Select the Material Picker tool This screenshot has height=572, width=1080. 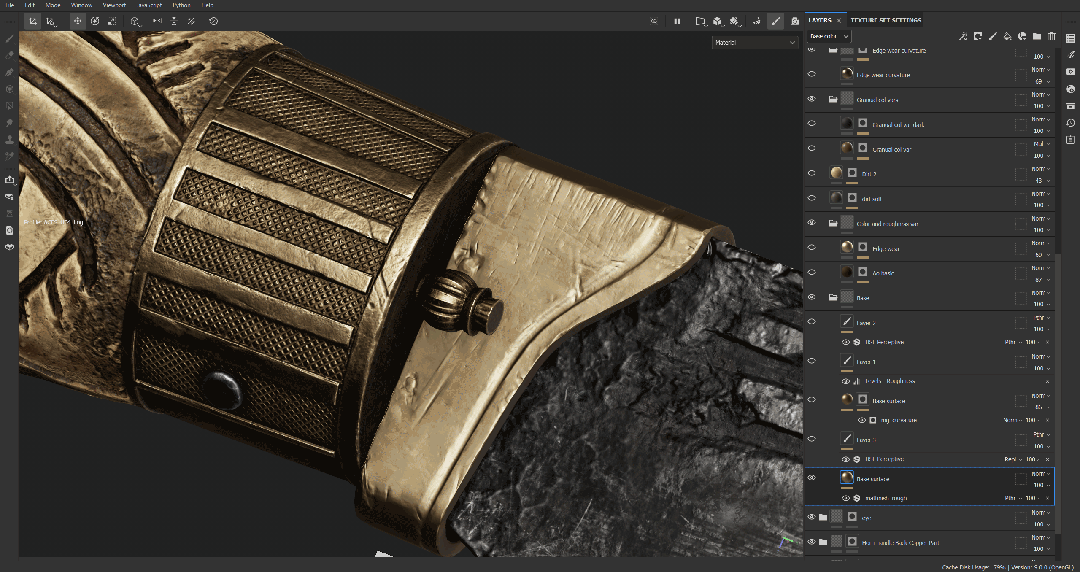10,156
